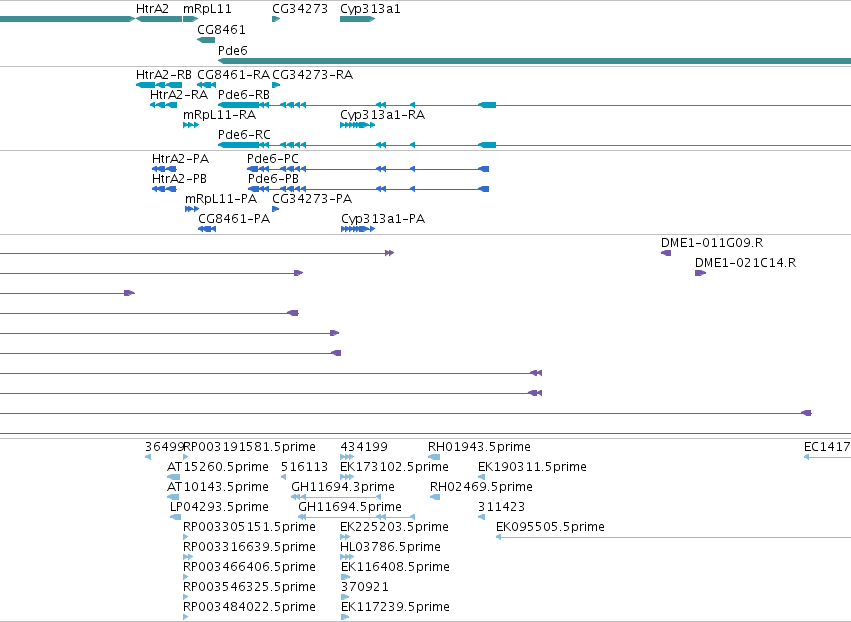Image resolution: width=851 pixels, height=622 pixels.
Task: Select the HtrA2 gene label
Action: pos(152,9)
